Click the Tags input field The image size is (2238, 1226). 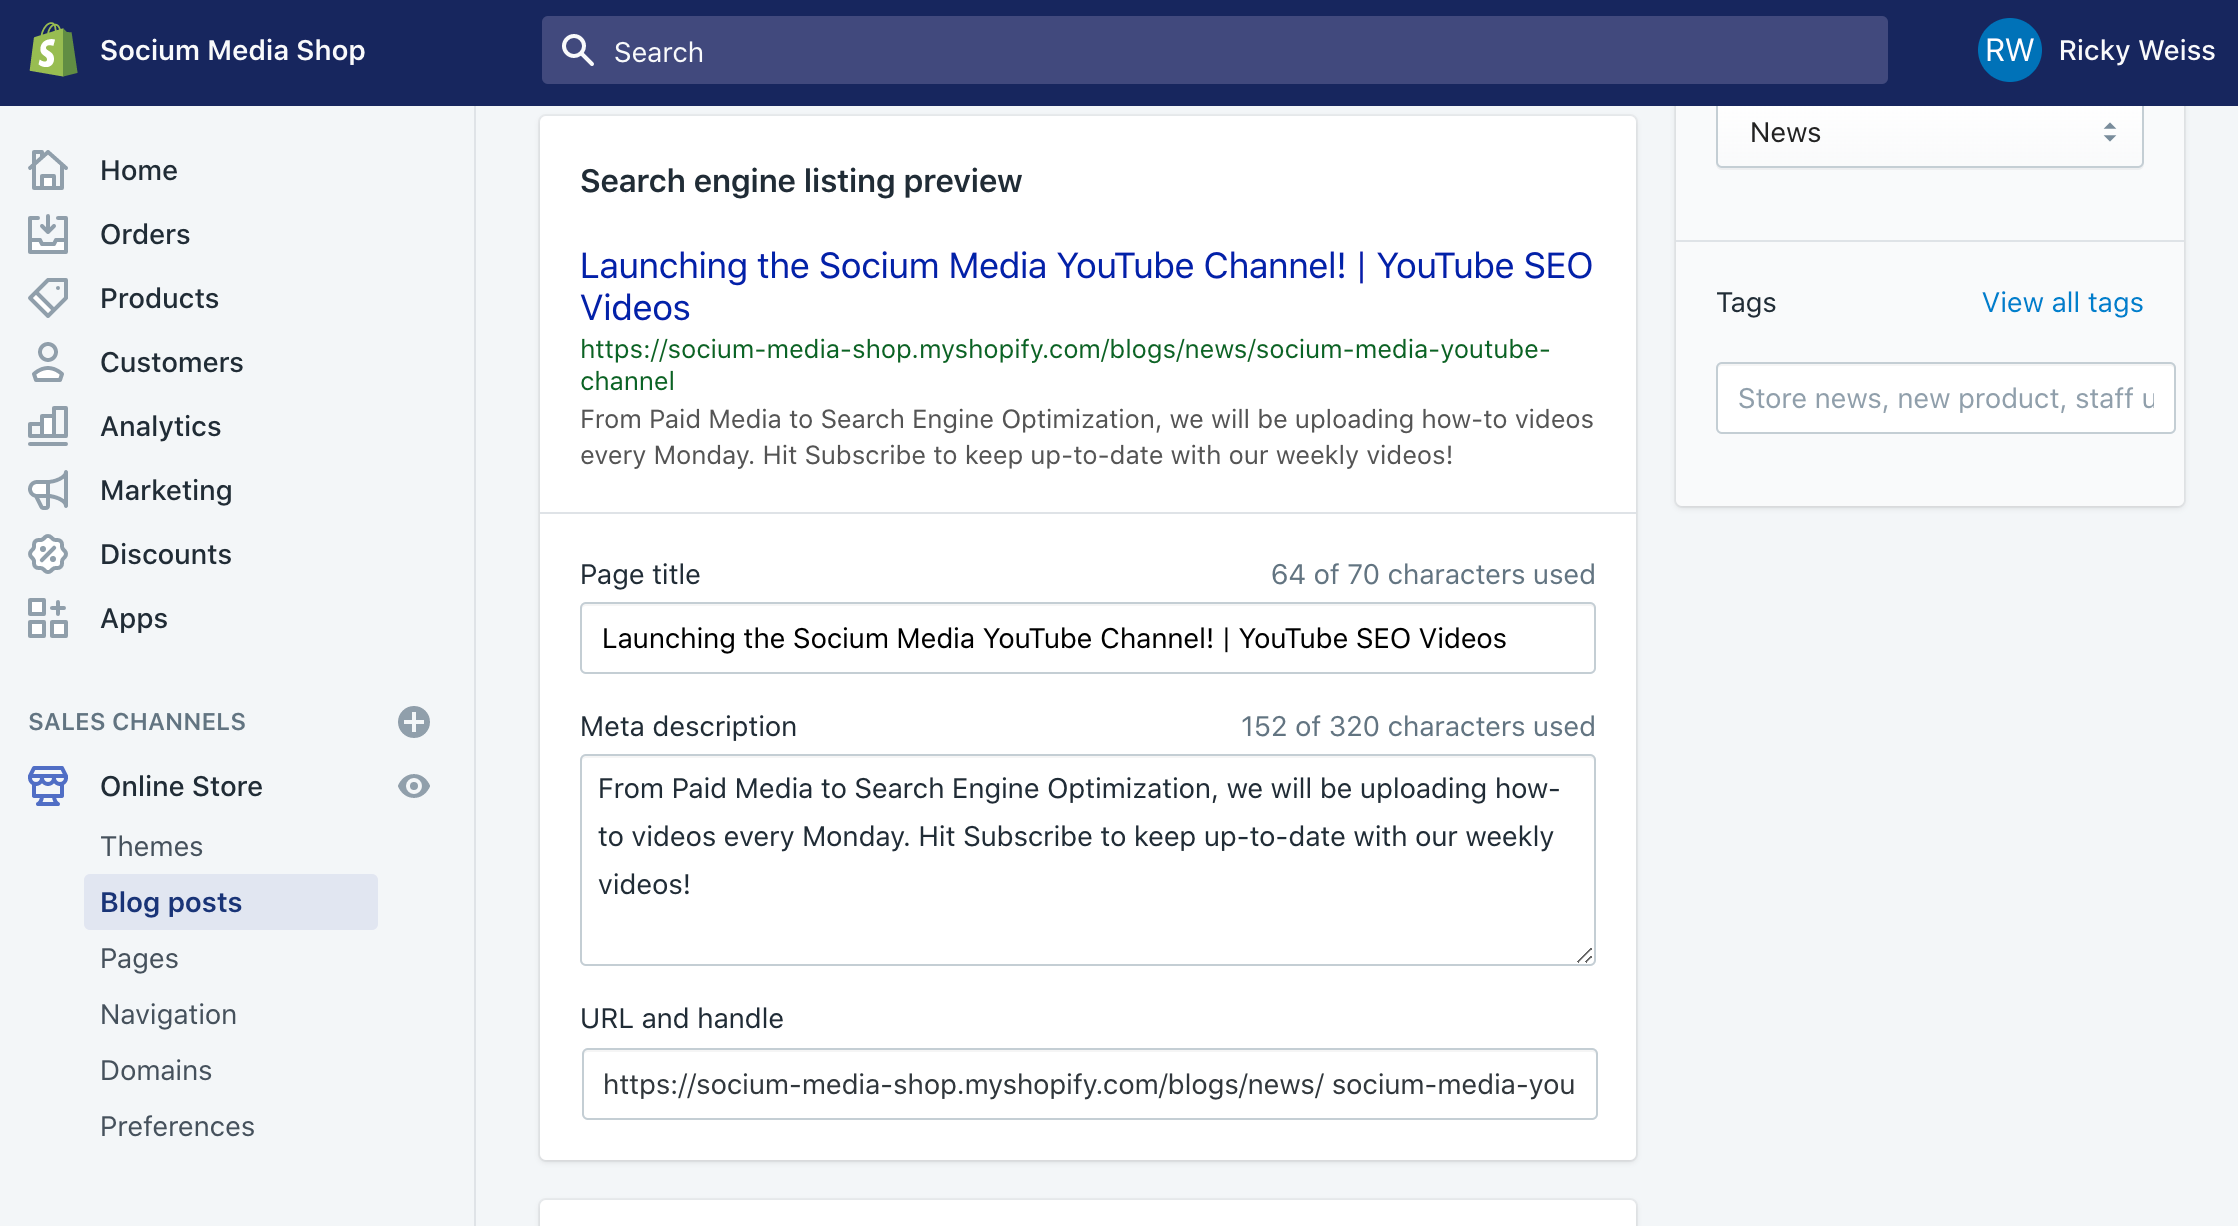pyautogui.click(x=1945, y=398)
